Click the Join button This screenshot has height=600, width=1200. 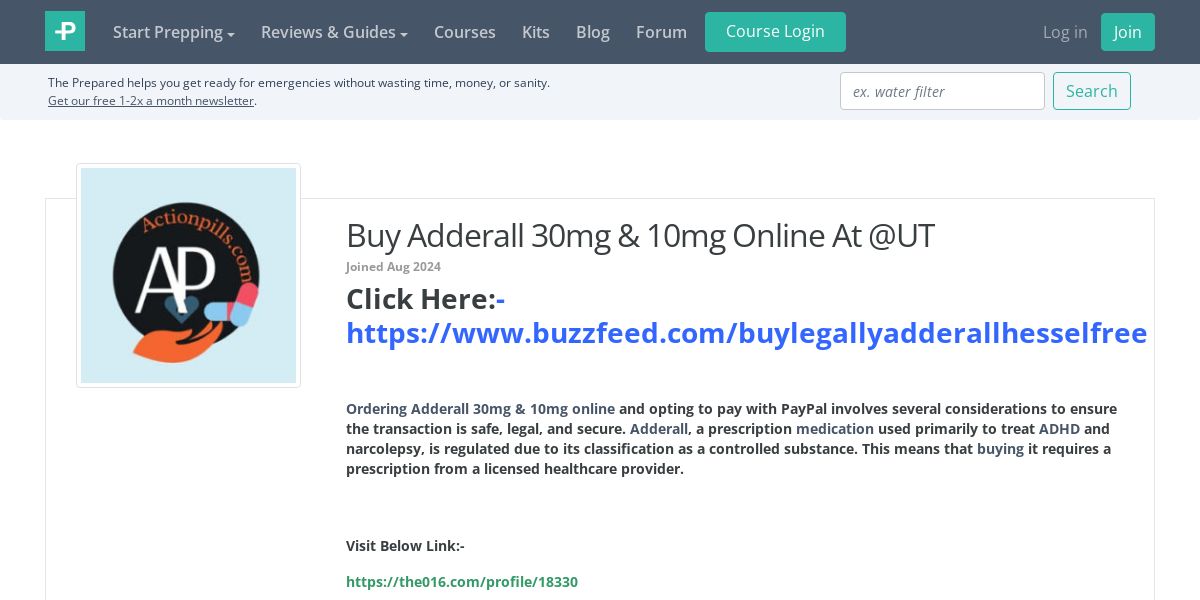1128,32
